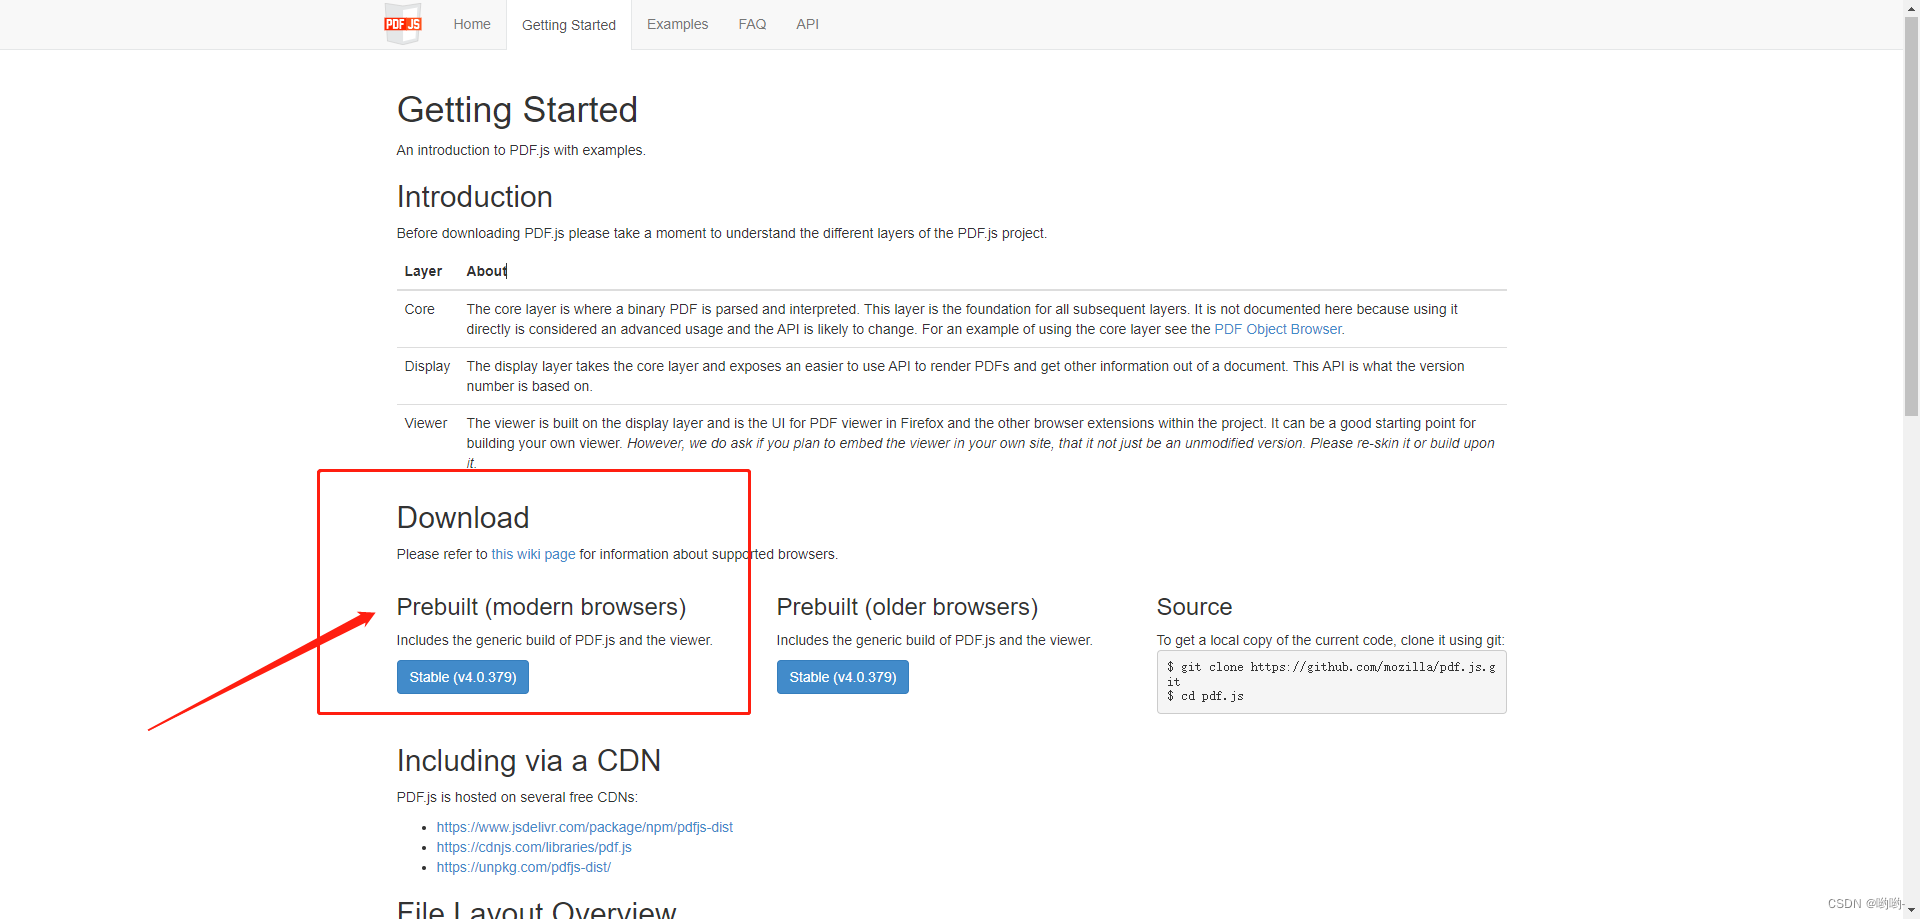
Task: Click 'PDF.js is hosted on several free CDNs' text
Action: 517,797
